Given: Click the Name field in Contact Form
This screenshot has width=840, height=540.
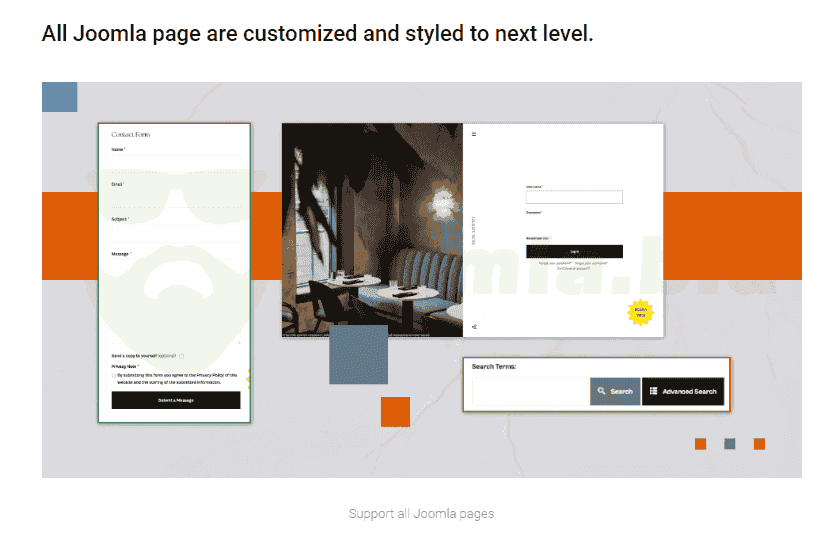Looking at the screenshot, I should pos(175,158).
